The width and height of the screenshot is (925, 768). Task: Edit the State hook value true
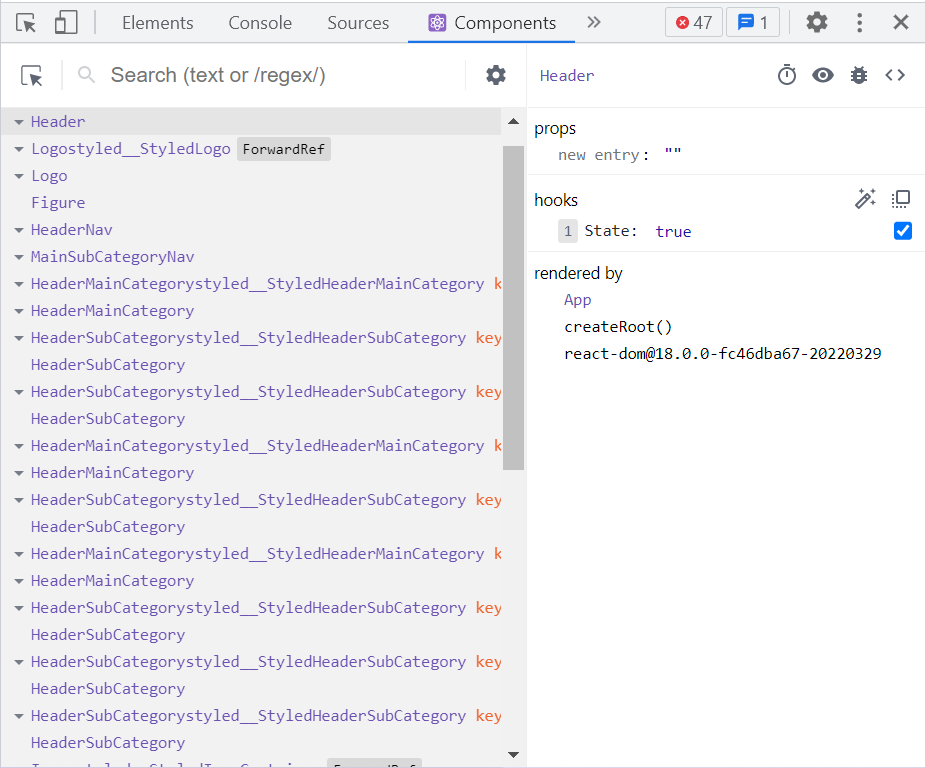coord(673,231)
